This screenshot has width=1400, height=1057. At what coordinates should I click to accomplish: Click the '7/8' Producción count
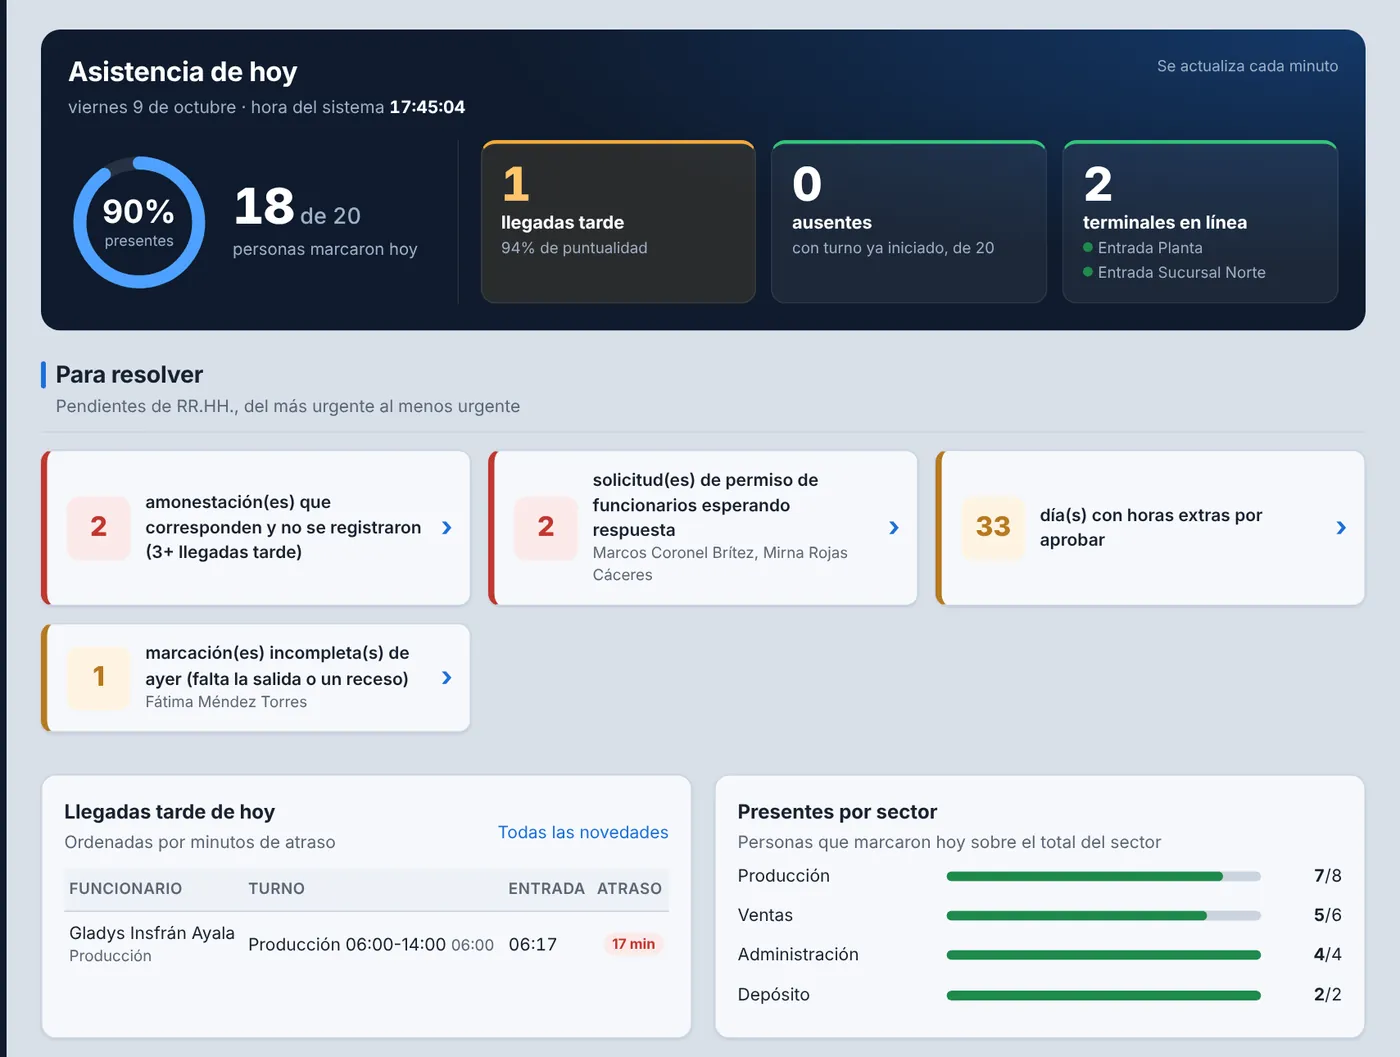(1327, 876)
